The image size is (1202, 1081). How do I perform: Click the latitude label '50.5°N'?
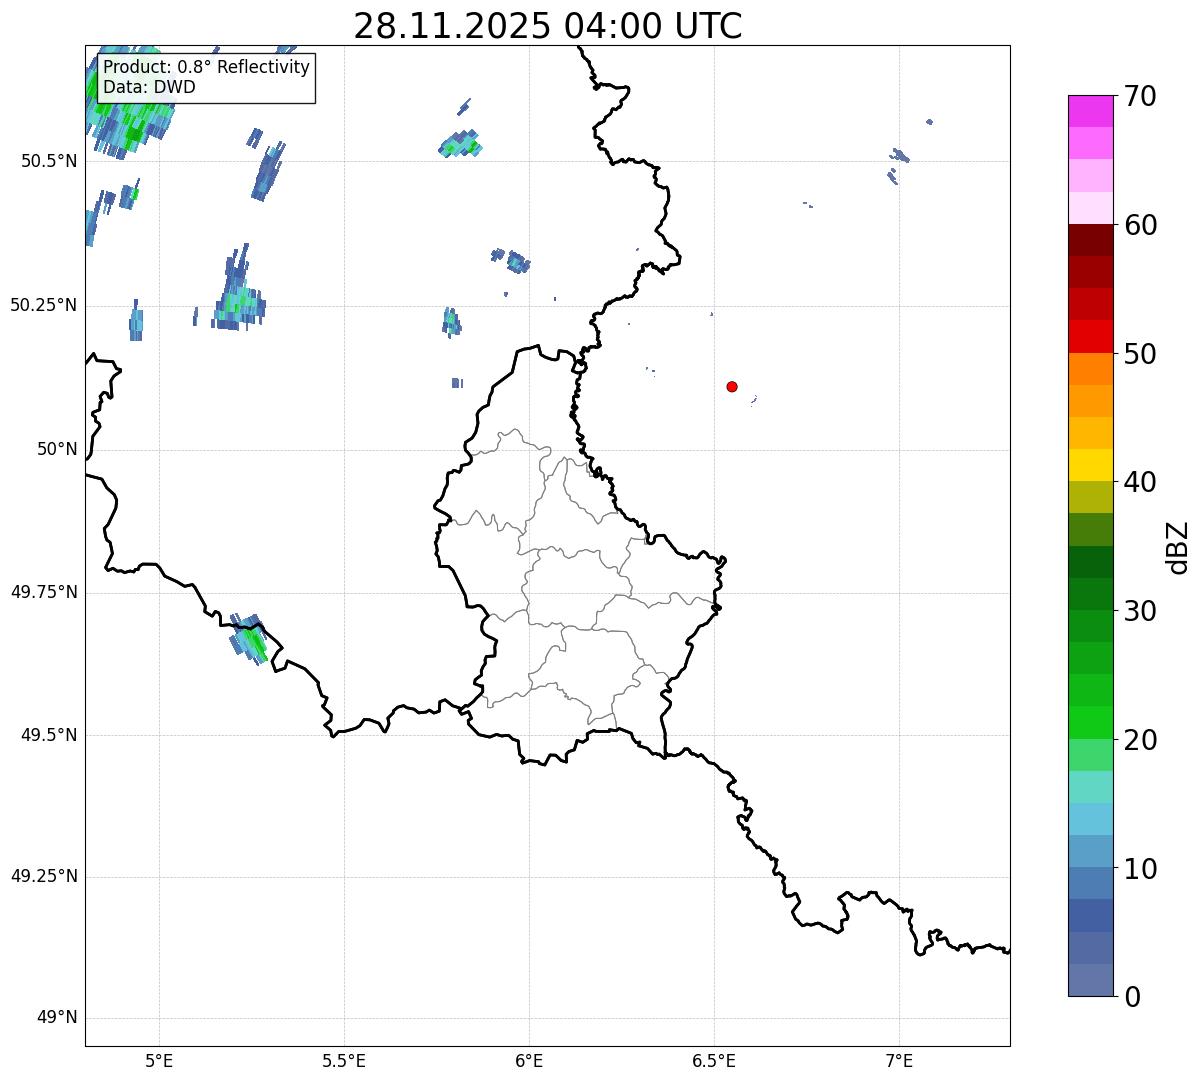click(x=49, y=161)
